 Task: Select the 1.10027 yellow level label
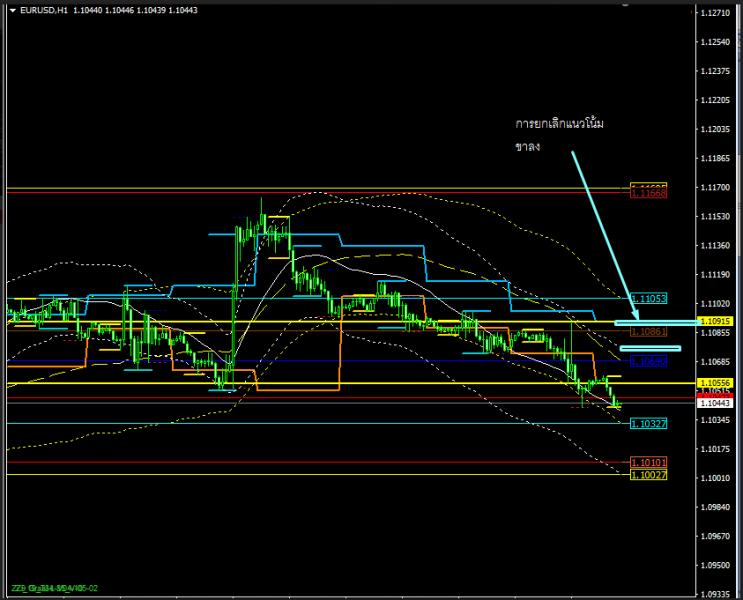coord(649,475)
